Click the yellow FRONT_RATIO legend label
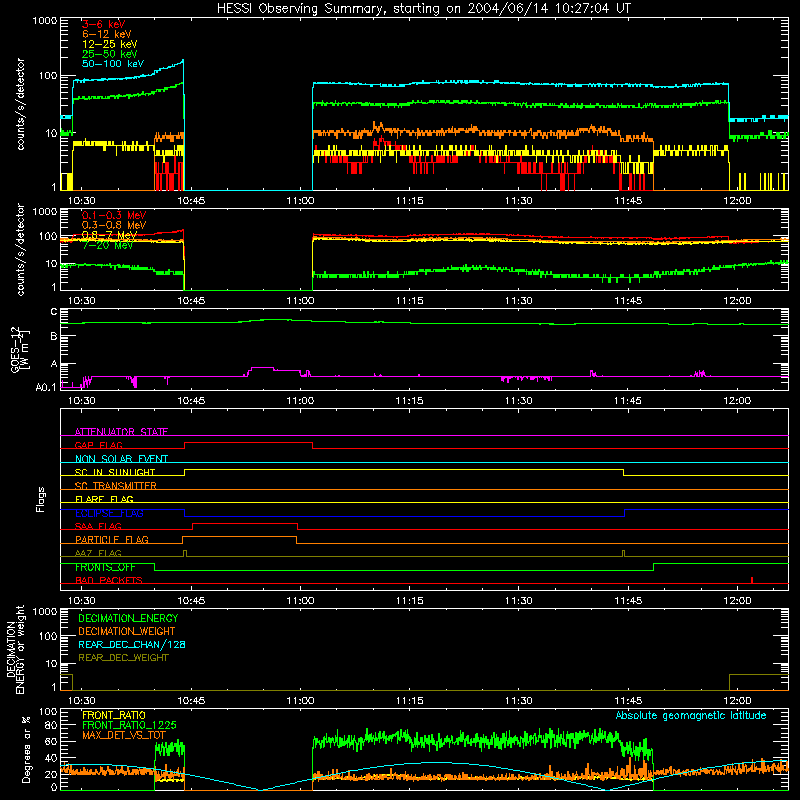This screenshot has width=800, height=800. (114, 715)
